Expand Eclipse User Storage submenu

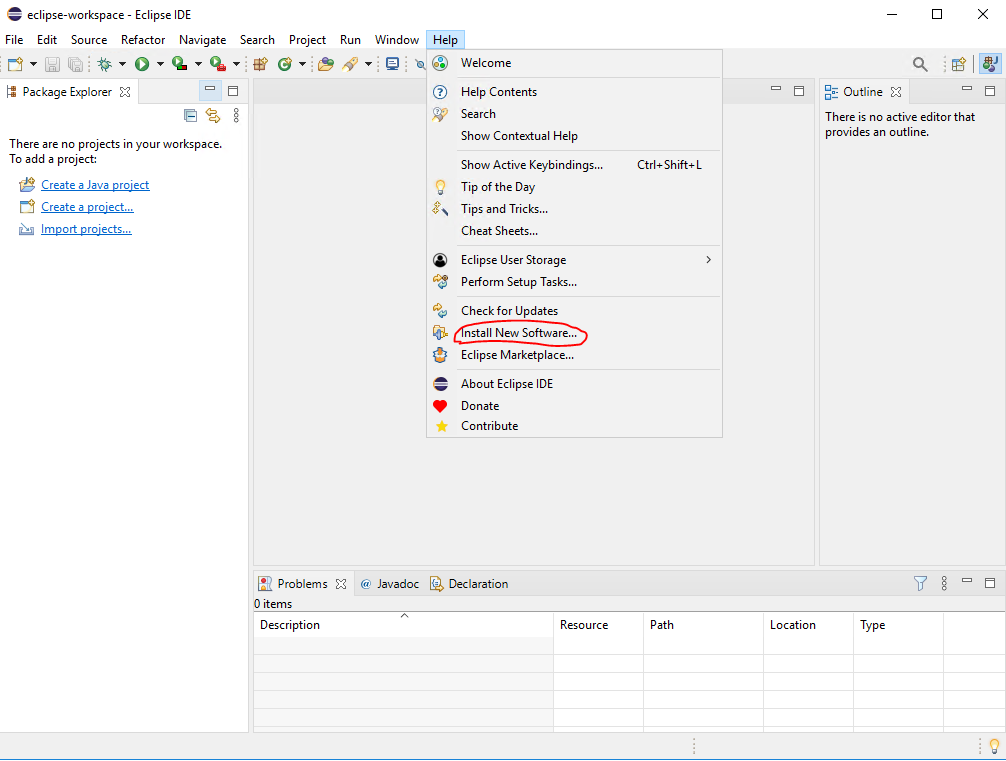click(x=574, y=260)
